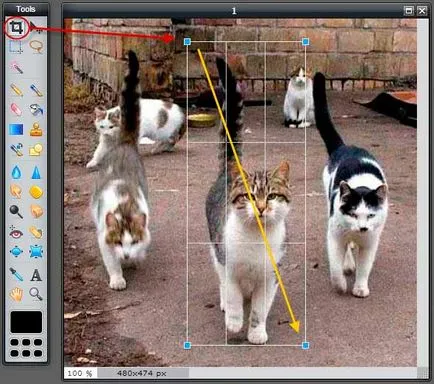Viewport: 434px width, 384px height.
Task: Select the Bloat tool
Action: tap(16, 252)
